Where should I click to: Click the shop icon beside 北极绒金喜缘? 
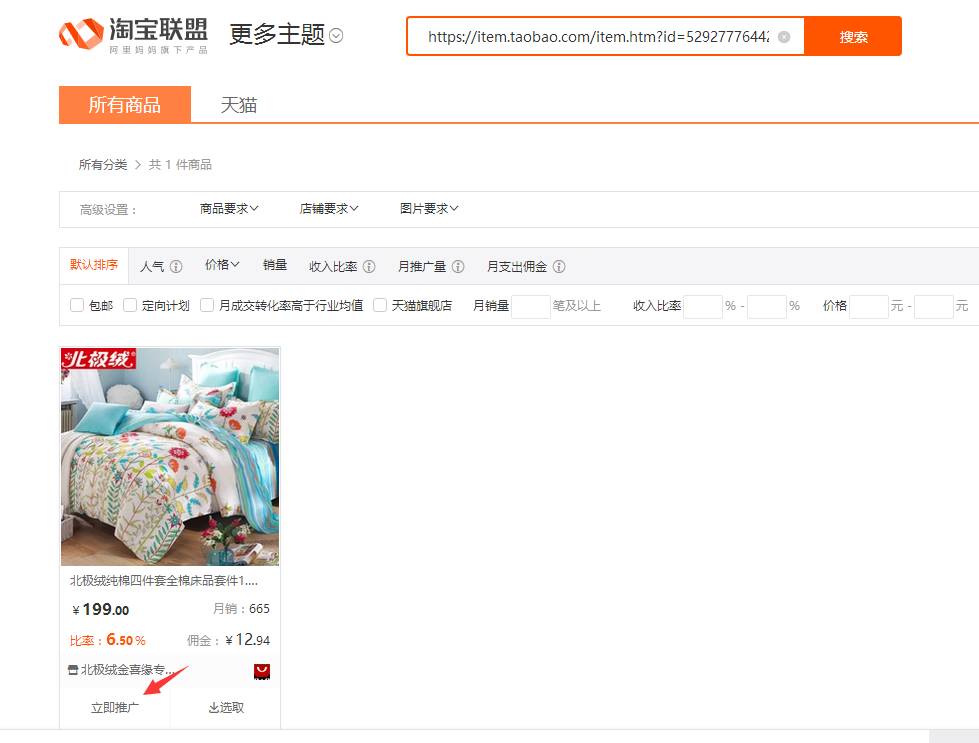click(73, 670)
